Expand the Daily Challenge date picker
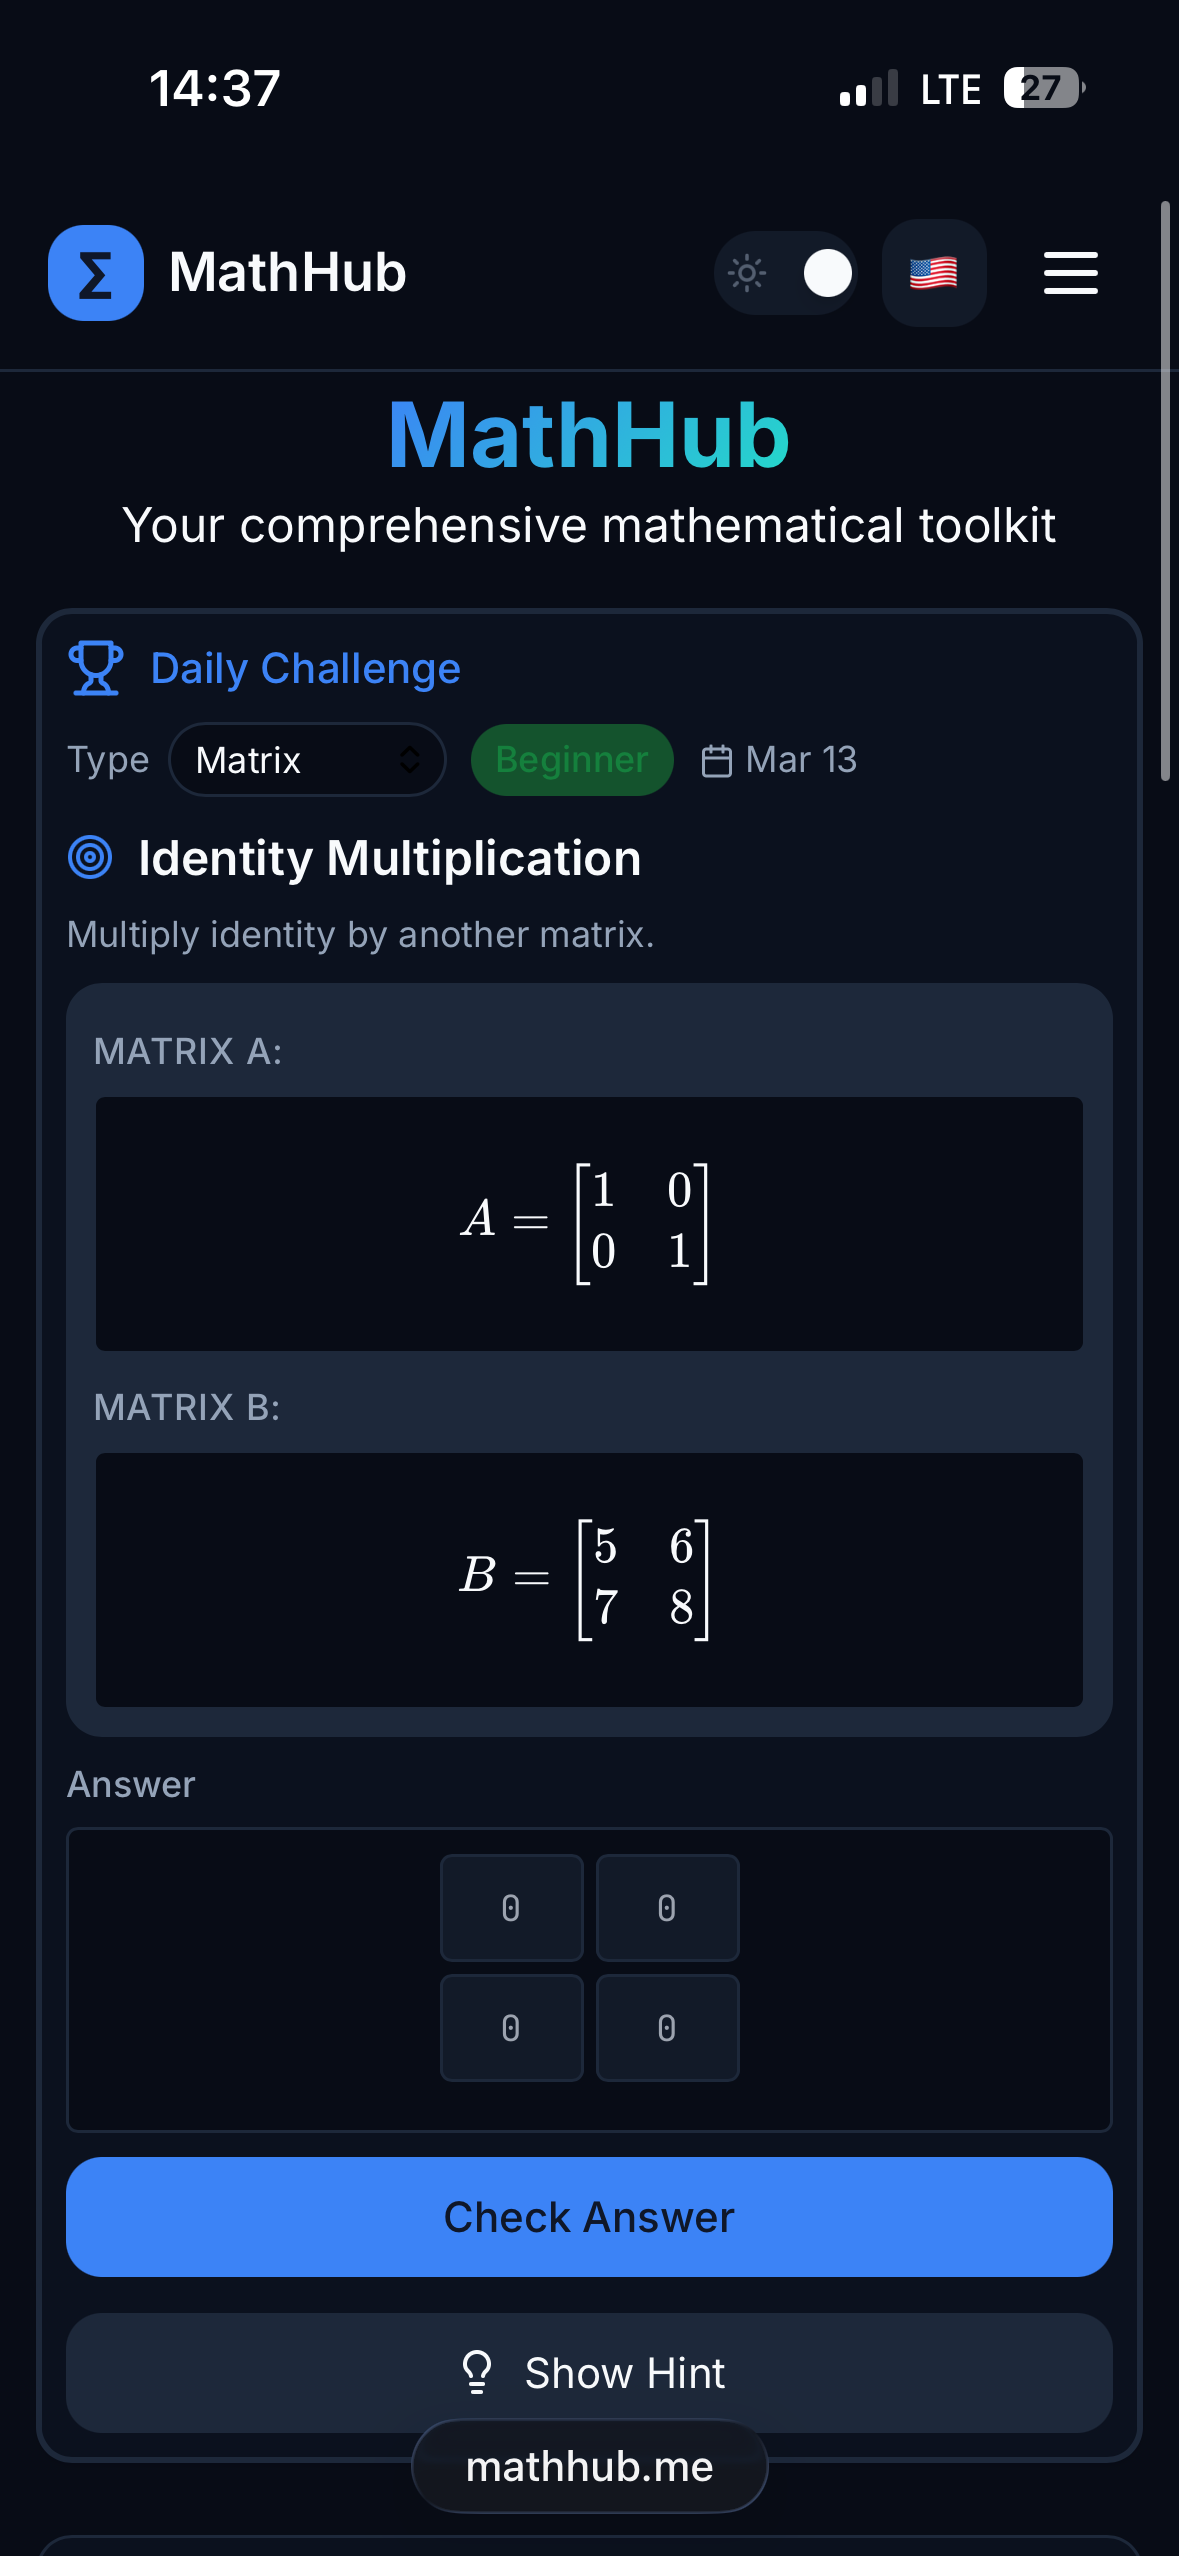This screenshot has width=1179, height=2556. click(x=778, y=760)
